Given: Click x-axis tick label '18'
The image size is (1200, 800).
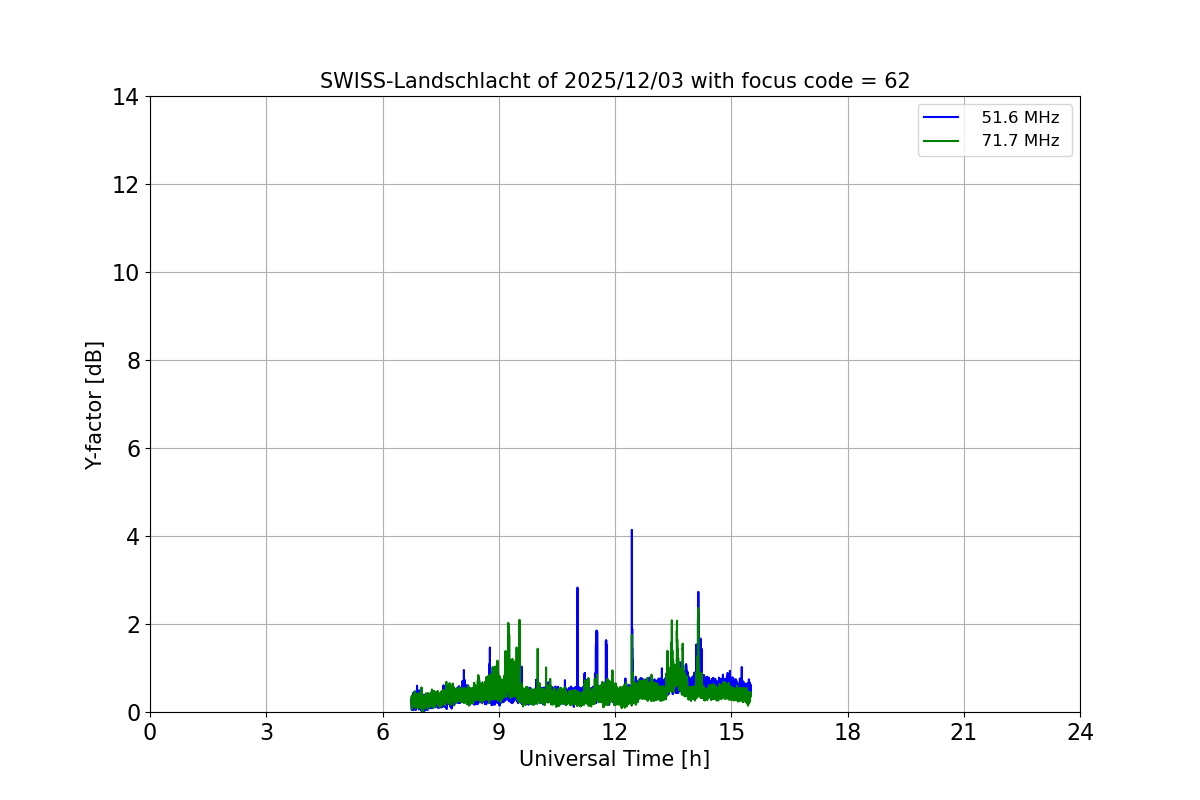Looking at the screenshot, I should 848,732.
